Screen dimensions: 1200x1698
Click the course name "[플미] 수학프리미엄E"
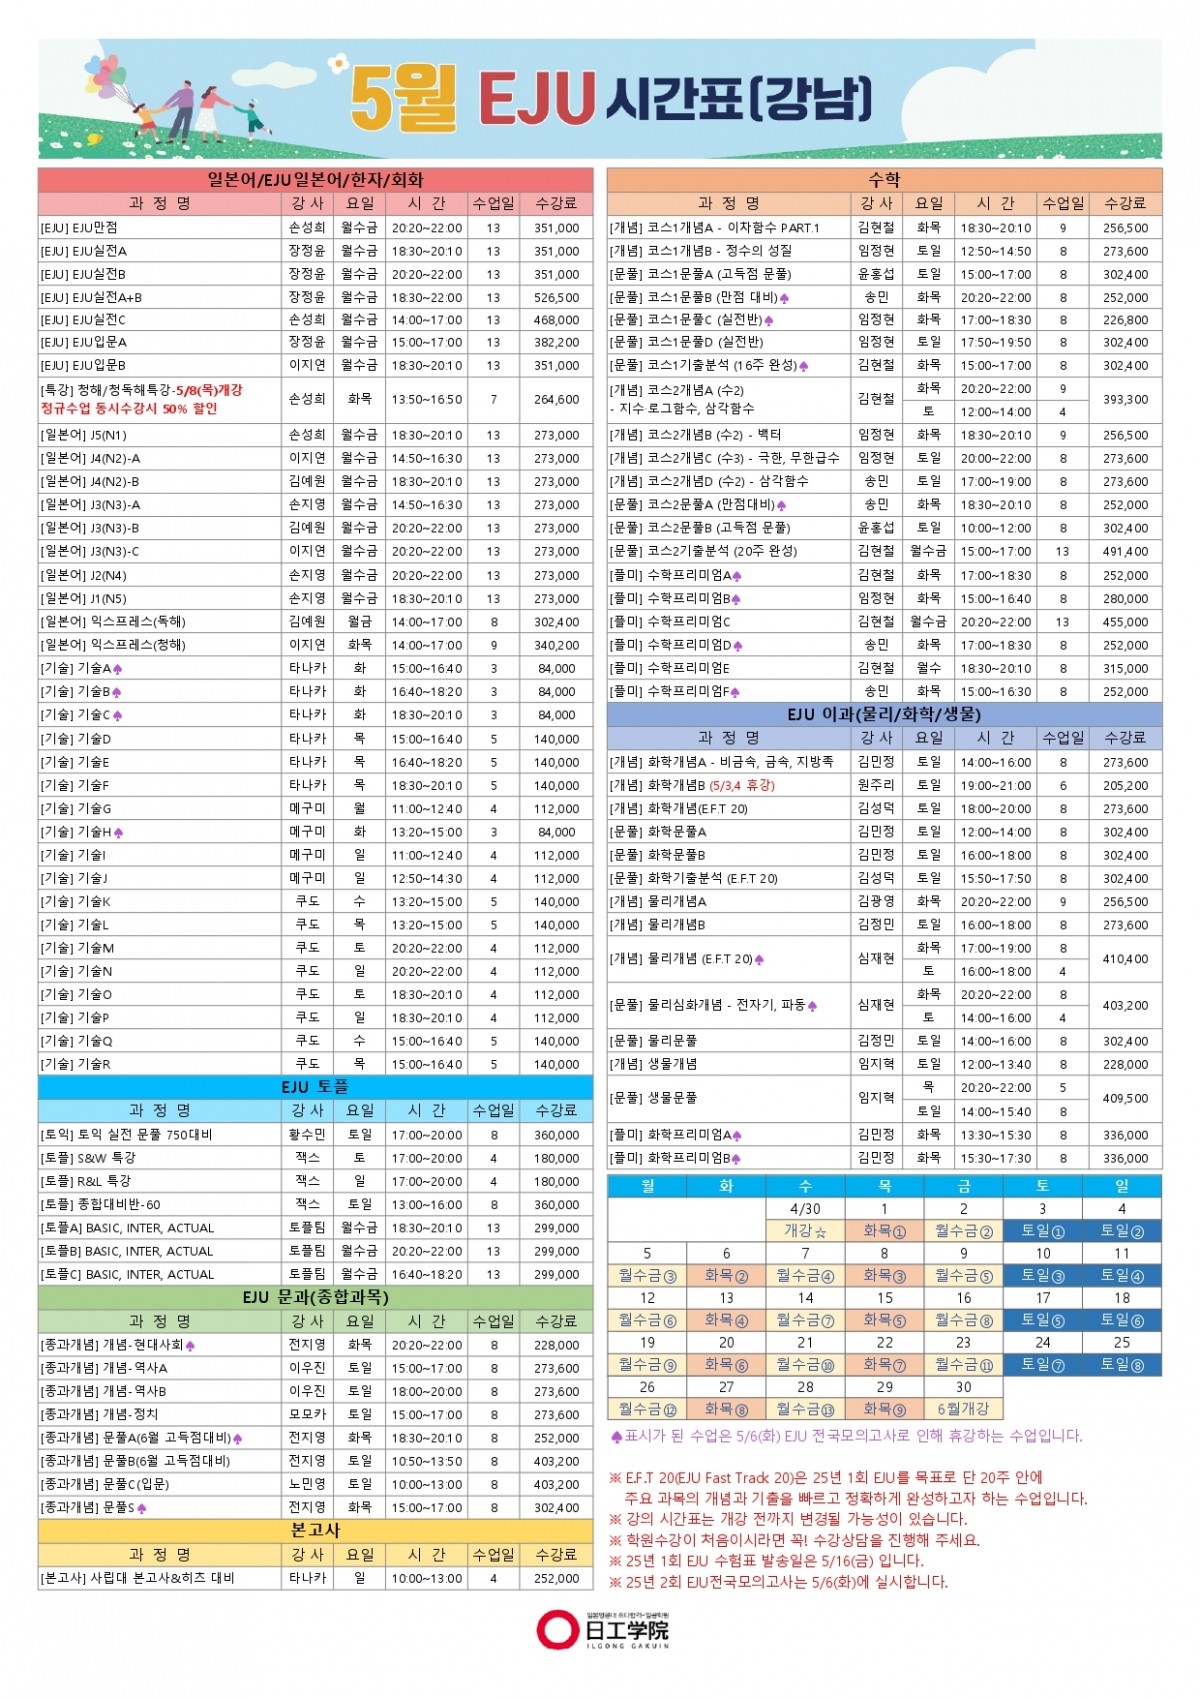[670, 668]
